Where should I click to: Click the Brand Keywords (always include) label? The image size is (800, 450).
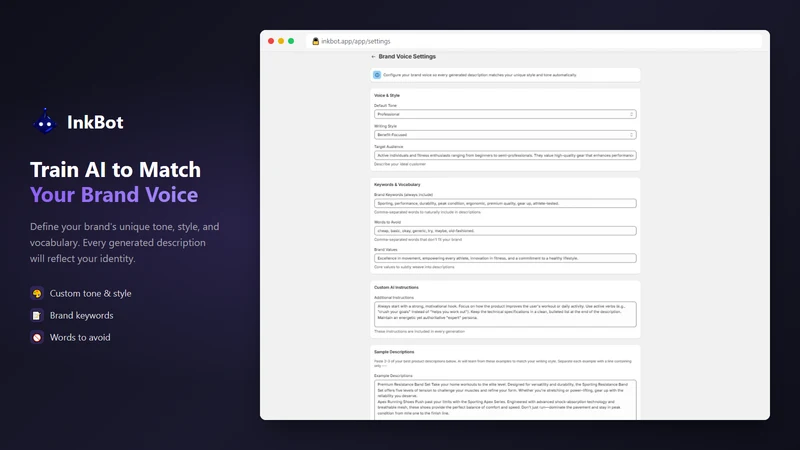point(403,195)
